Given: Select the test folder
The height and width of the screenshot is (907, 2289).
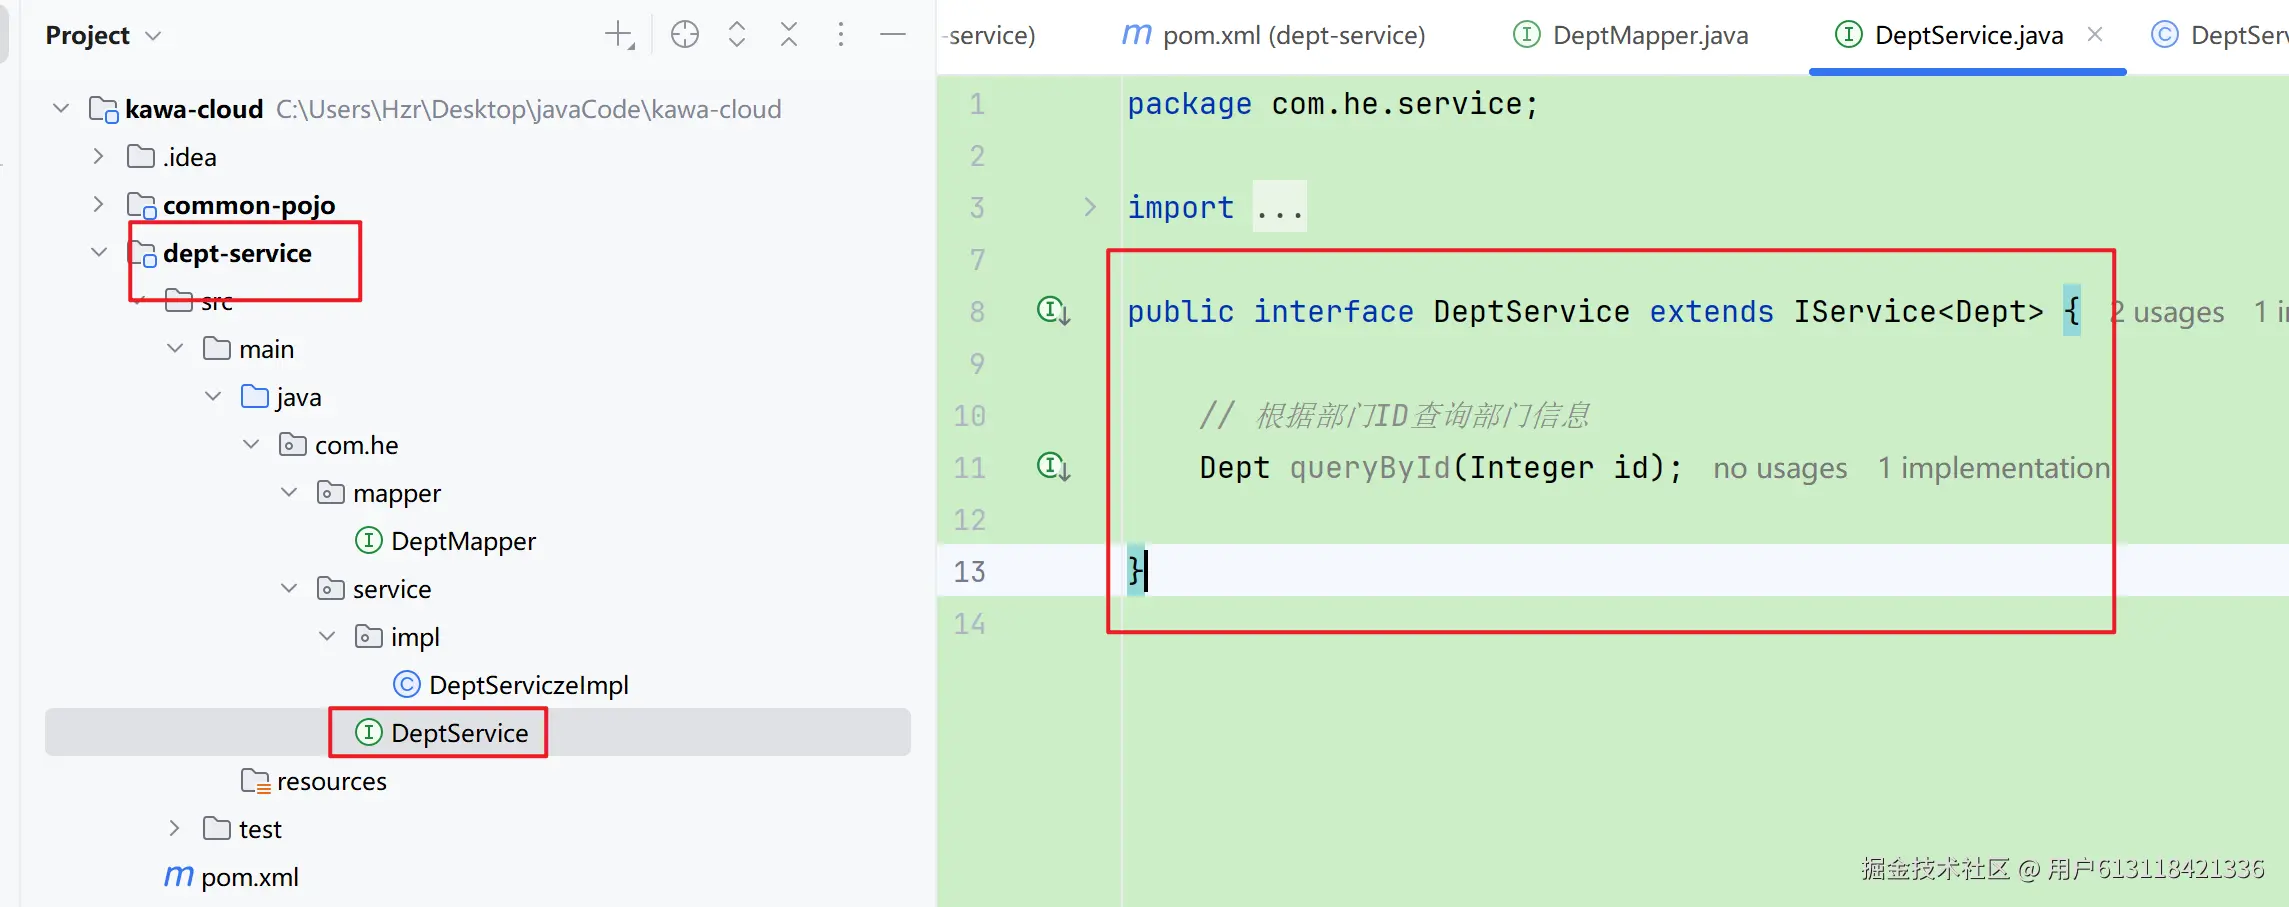Looking at the screenshot, I should pyautogui.click(x=260, y=829).
